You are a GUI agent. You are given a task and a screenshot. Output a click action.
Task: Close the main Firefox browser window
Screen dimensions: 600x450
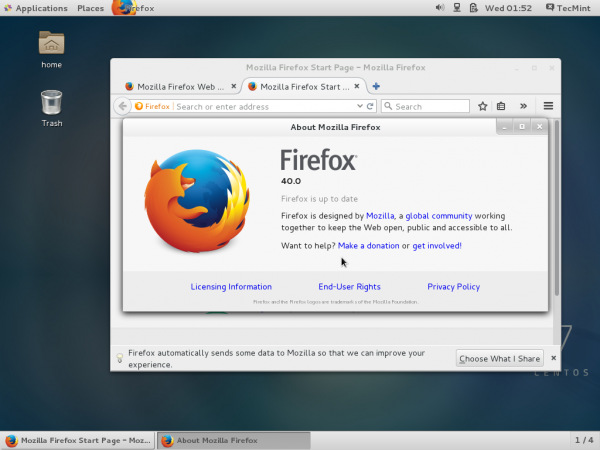point(551,68)
